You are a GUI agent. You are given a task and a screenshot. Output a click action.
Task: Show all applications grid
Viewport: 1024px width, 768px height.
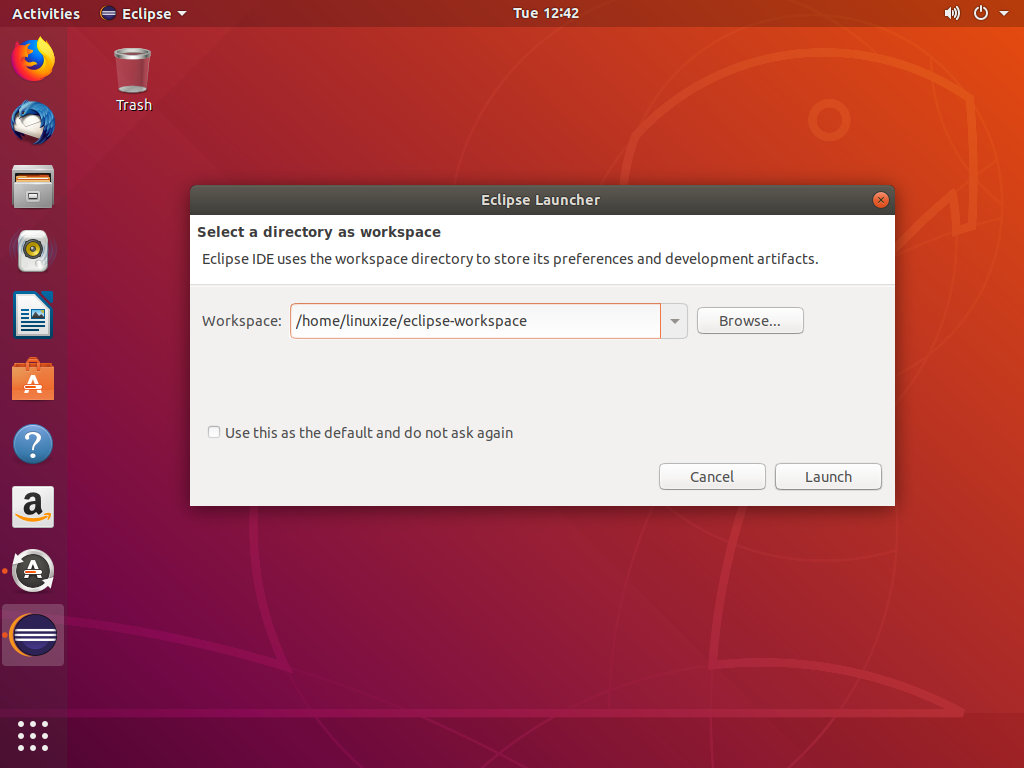[33, 736]
